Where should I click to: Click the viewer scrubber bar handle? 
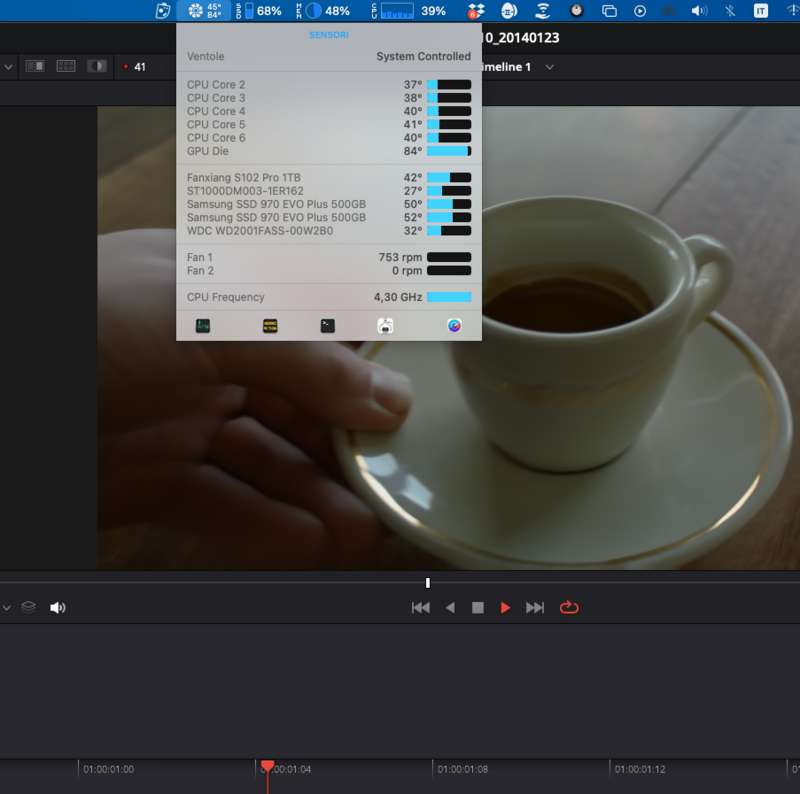(x=427, y=582)
